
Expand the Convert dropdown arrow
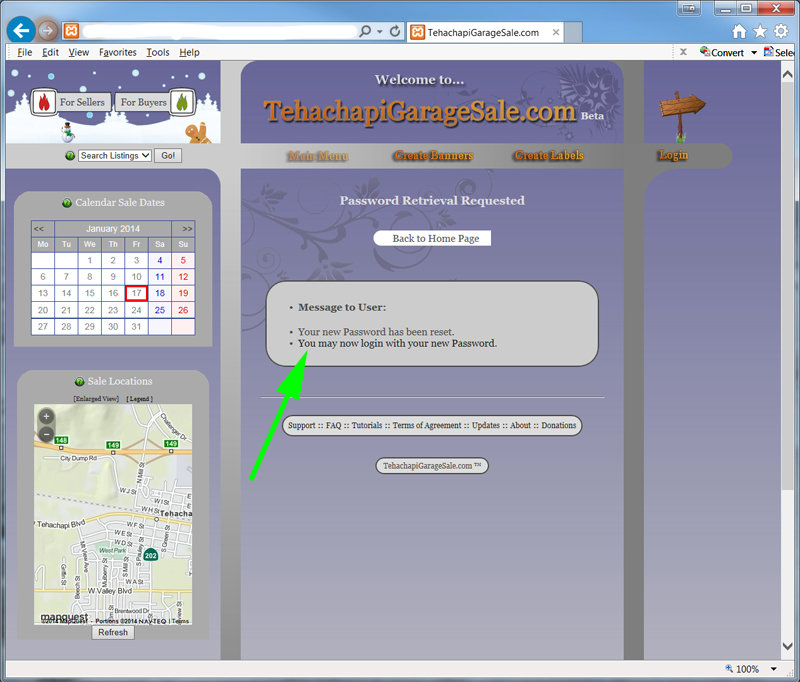pyautogui.click(x=754, y=53)
